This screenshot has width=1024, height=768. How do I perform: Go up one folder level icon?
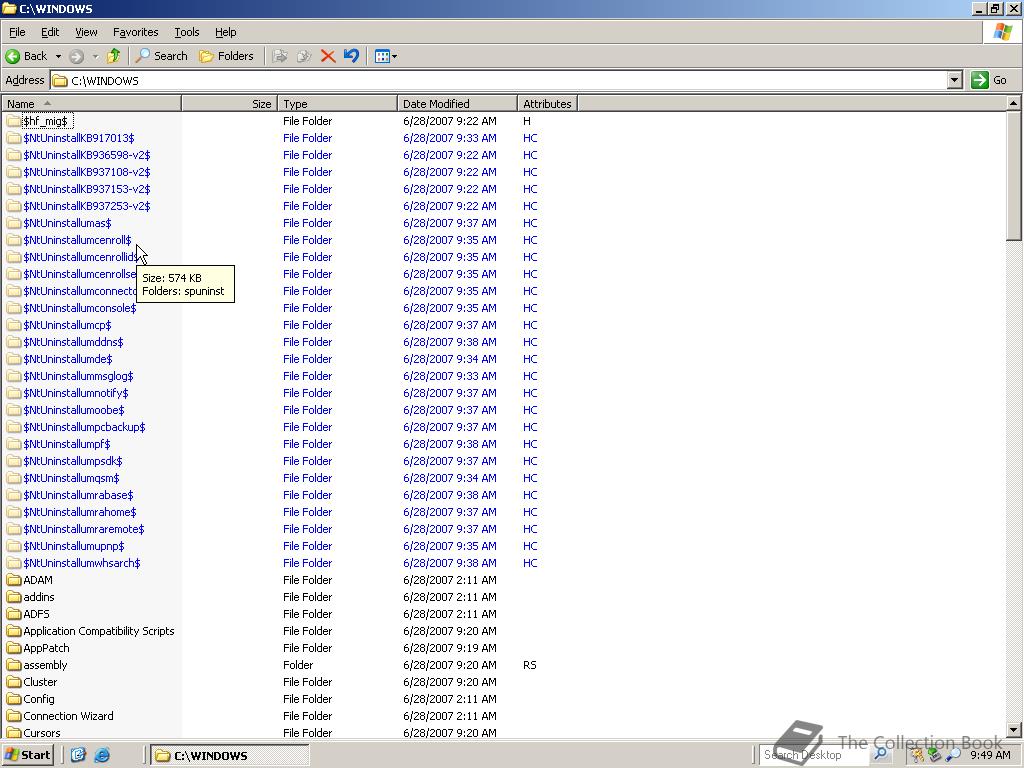[114, 56]
